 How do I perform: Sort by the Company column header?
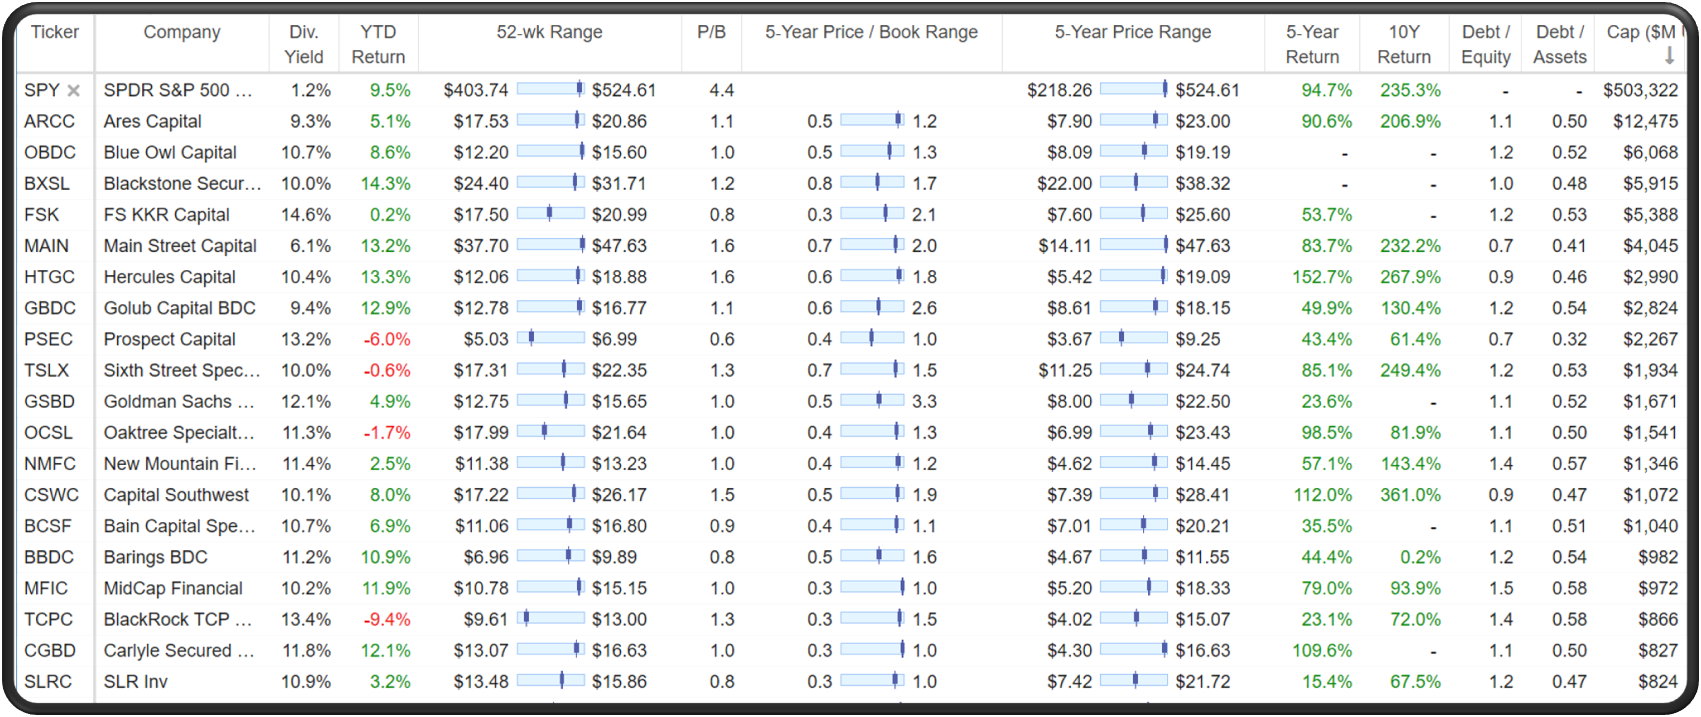pyautogui.click(x=182, y=32)
